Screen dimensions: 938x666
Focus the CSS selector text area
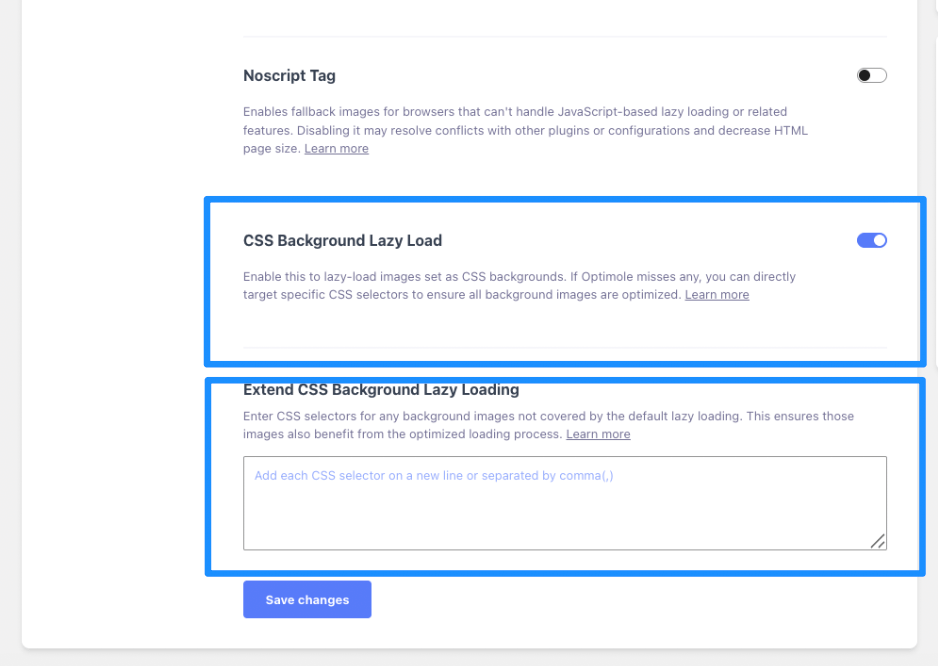(x=564, y=512)
